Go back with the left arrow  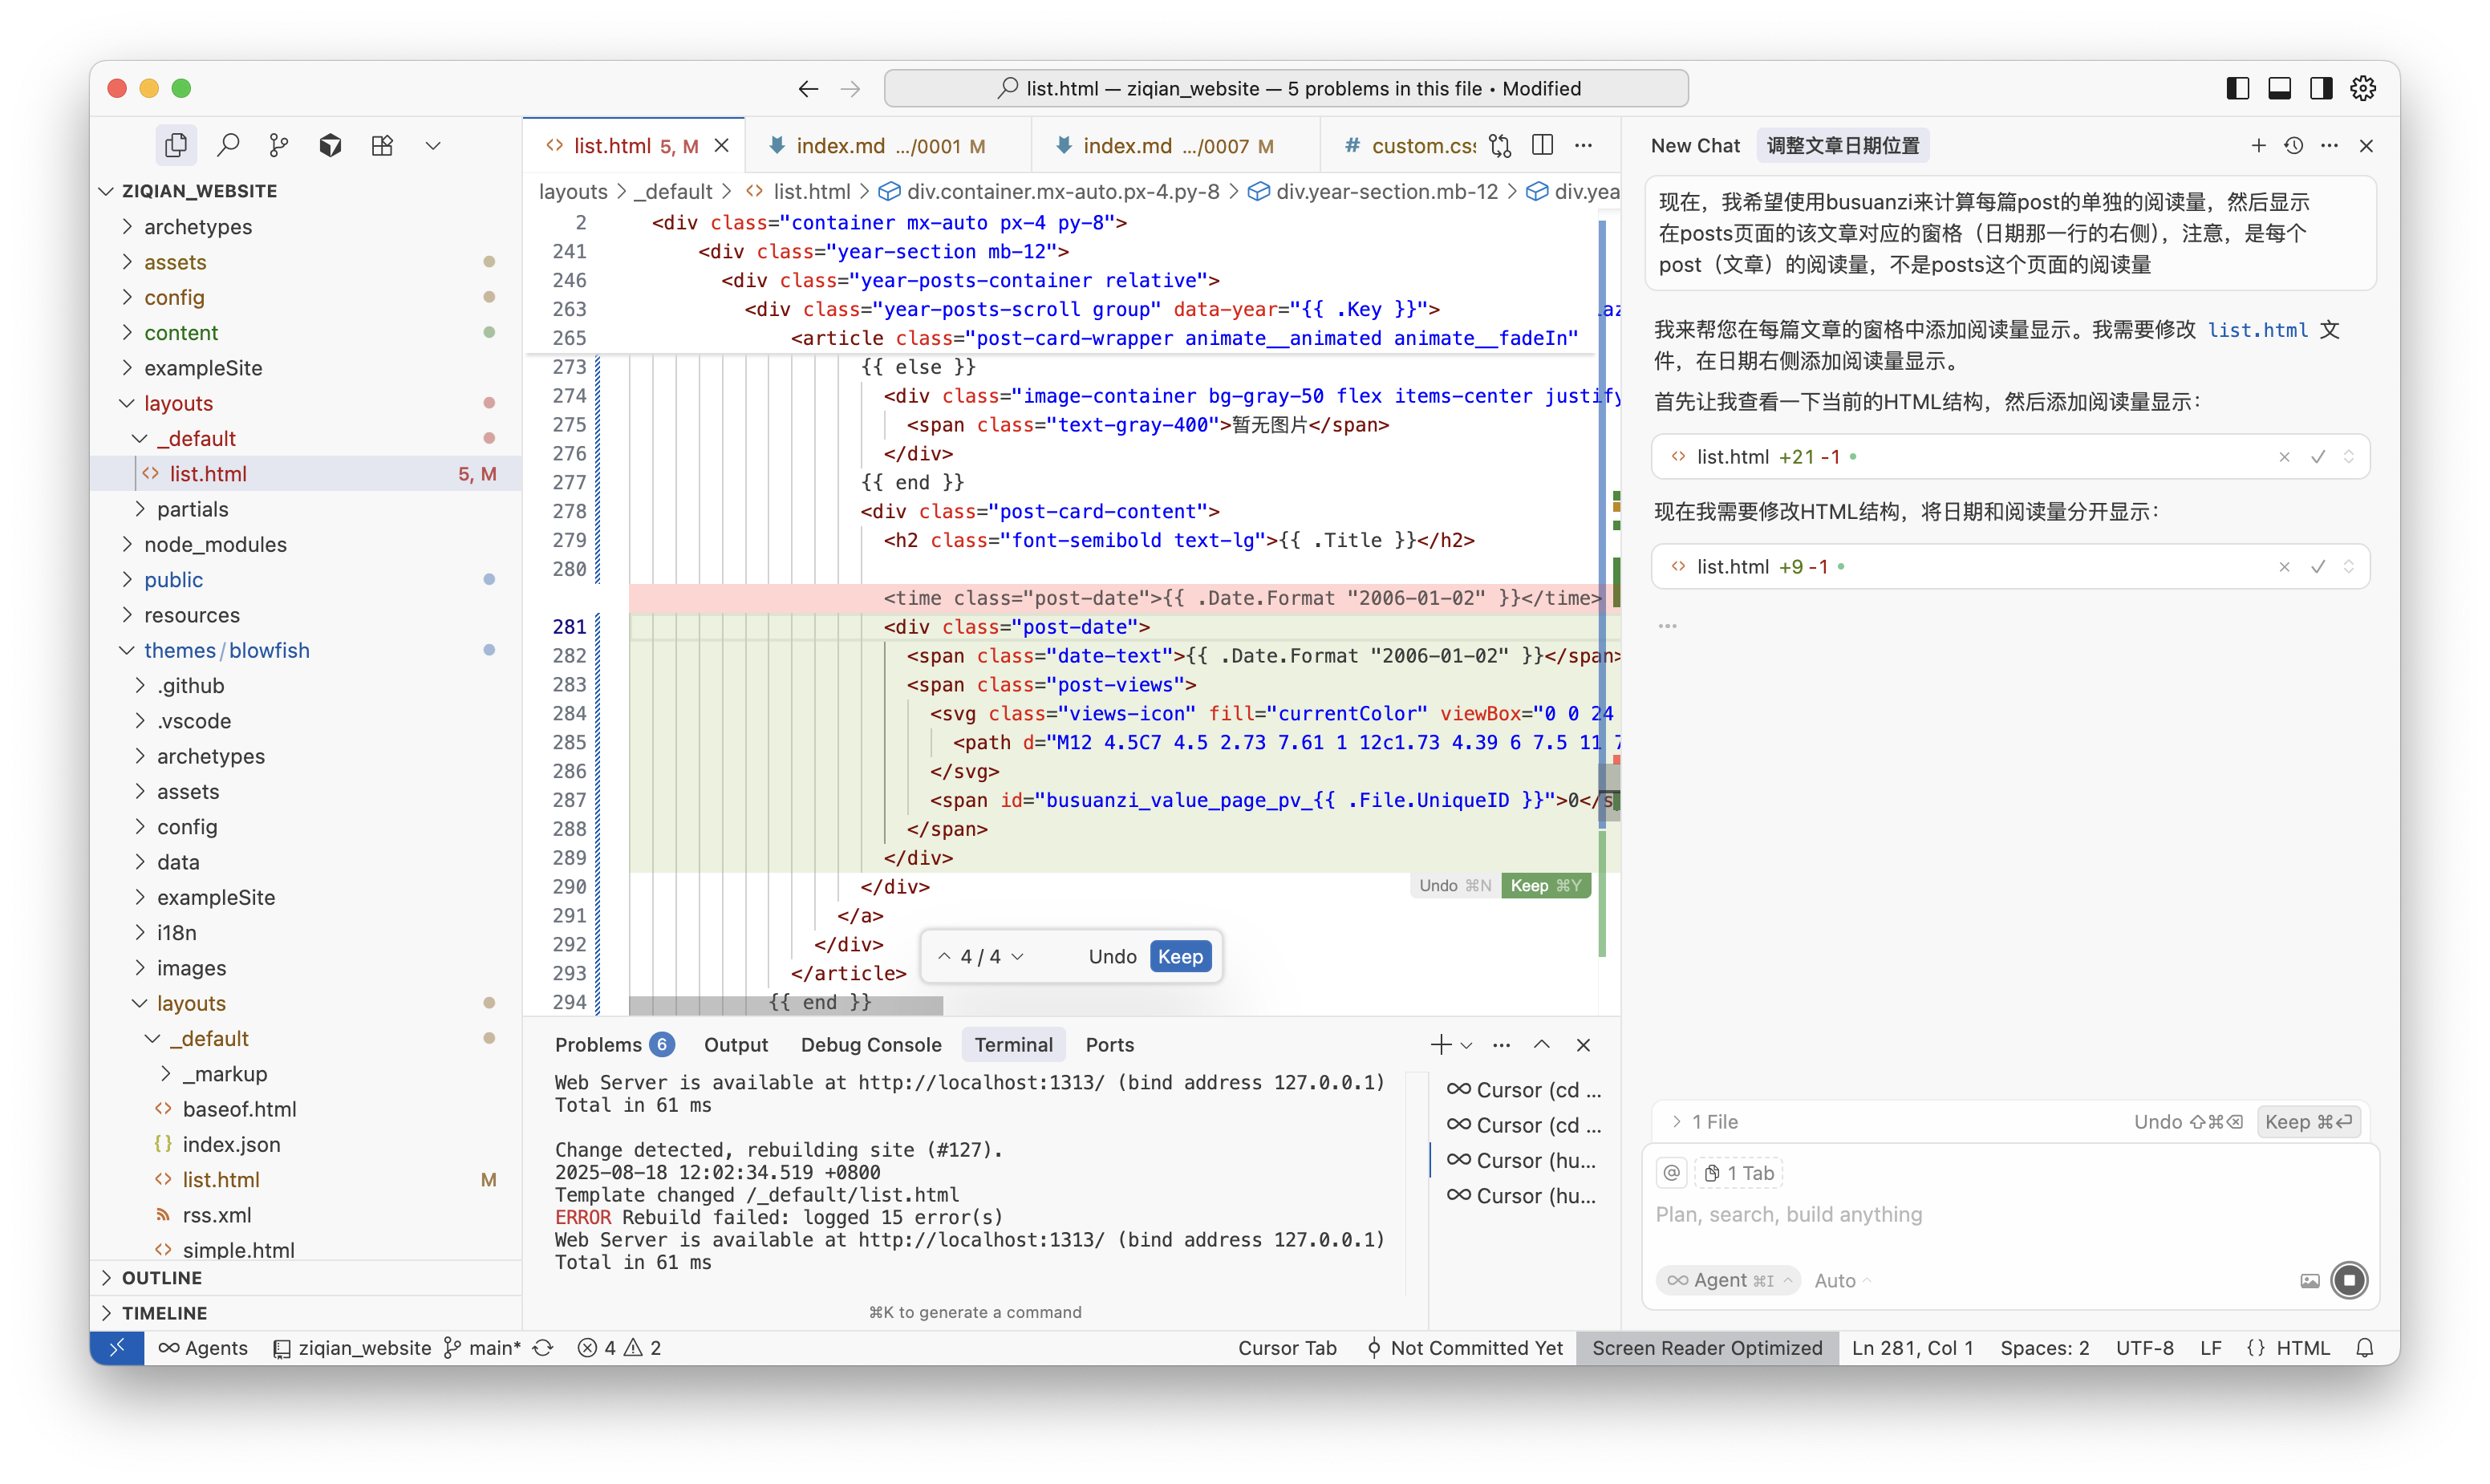point(808,89)
